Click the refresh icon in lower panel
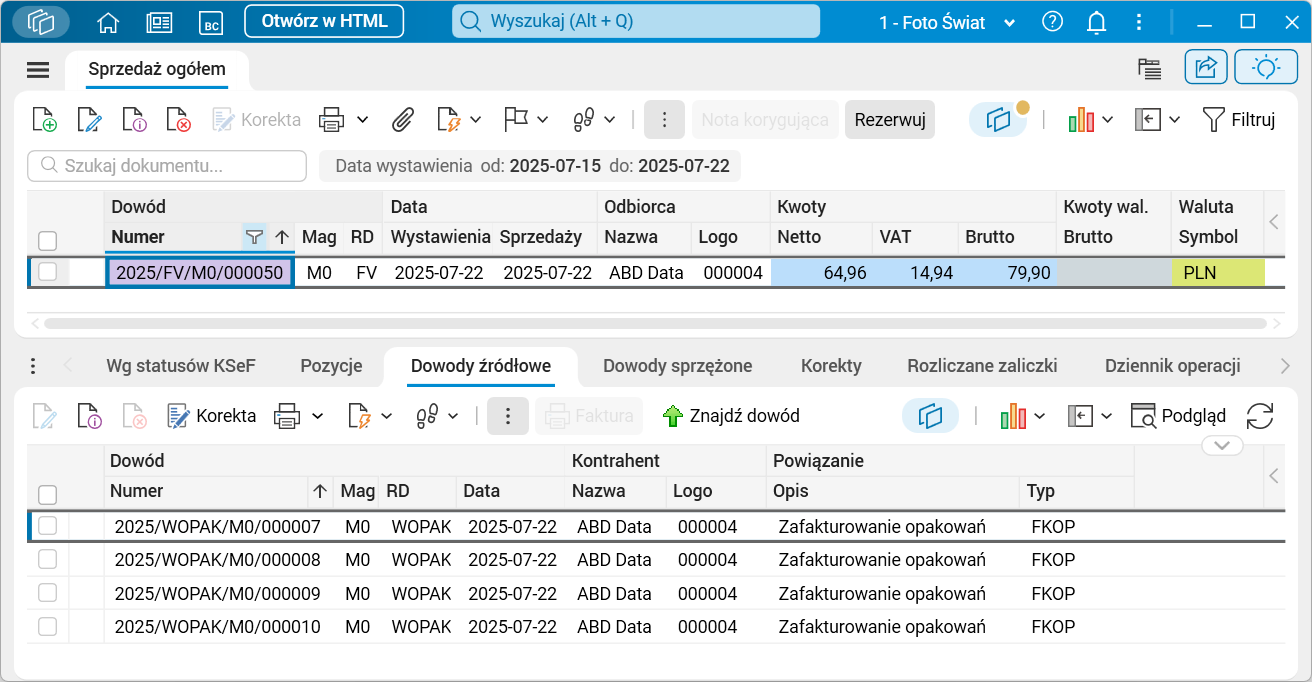1312x682 pixels. point(1260,416)
